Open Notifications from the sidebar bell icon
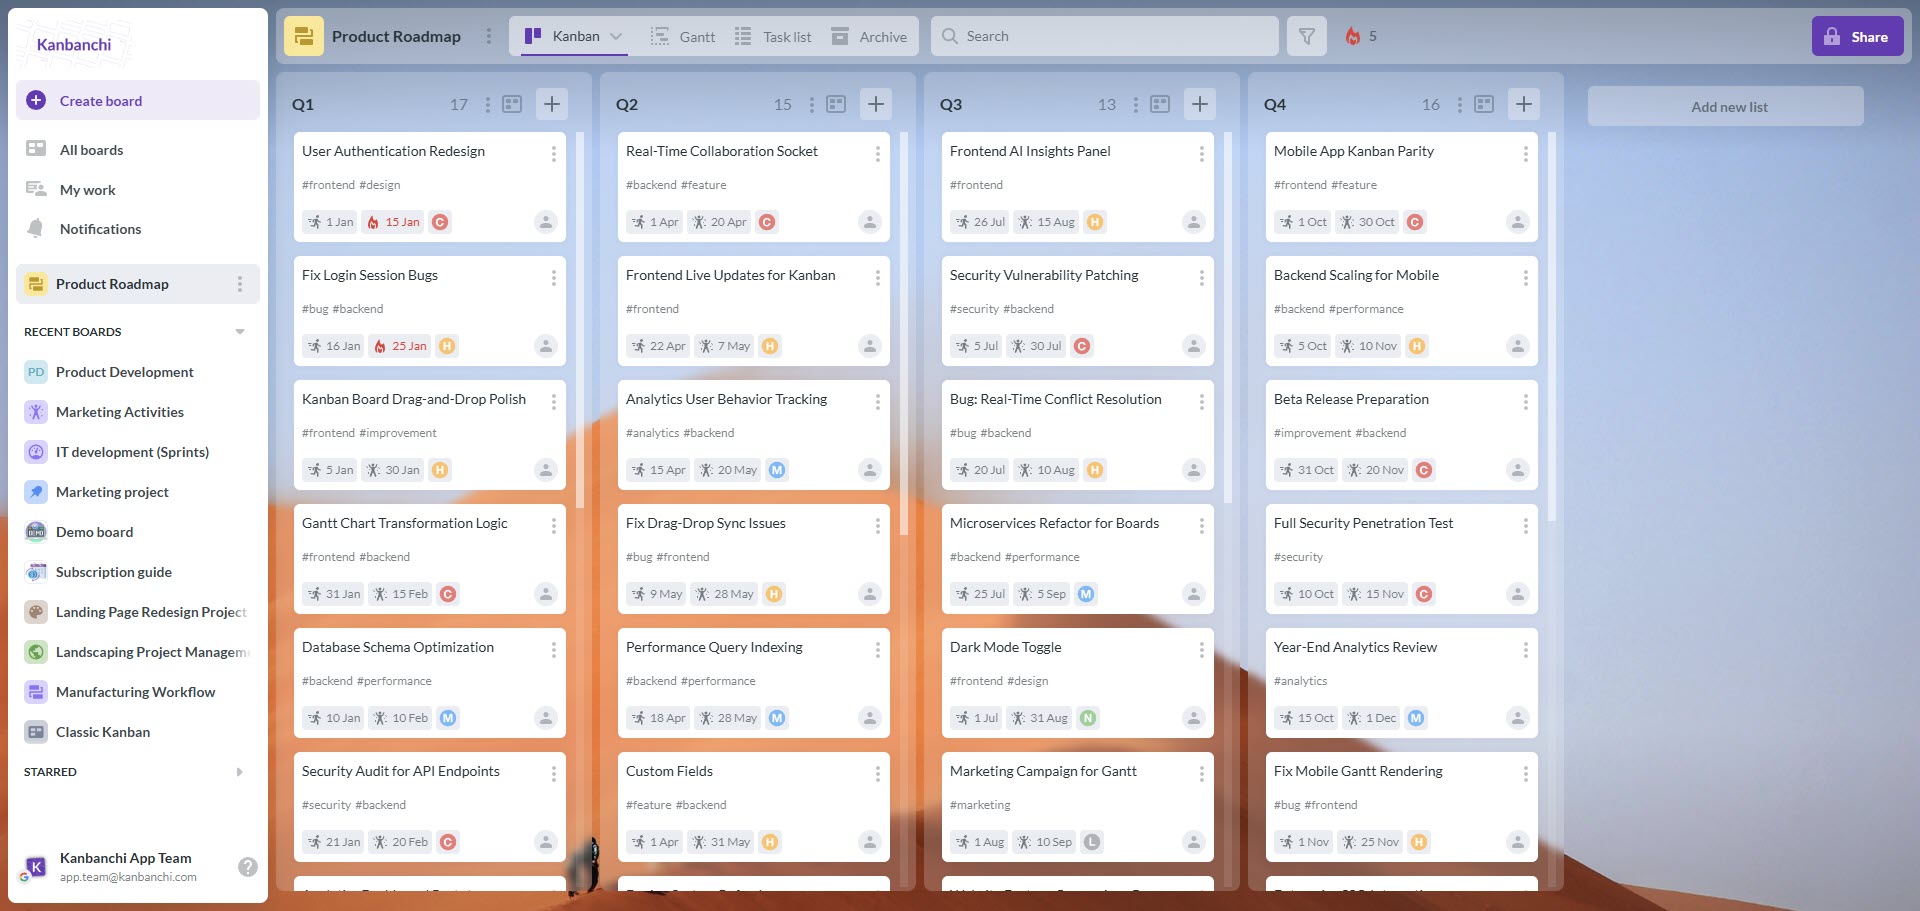The height and width of the screenshot is (911, 1920). (36, 228)
